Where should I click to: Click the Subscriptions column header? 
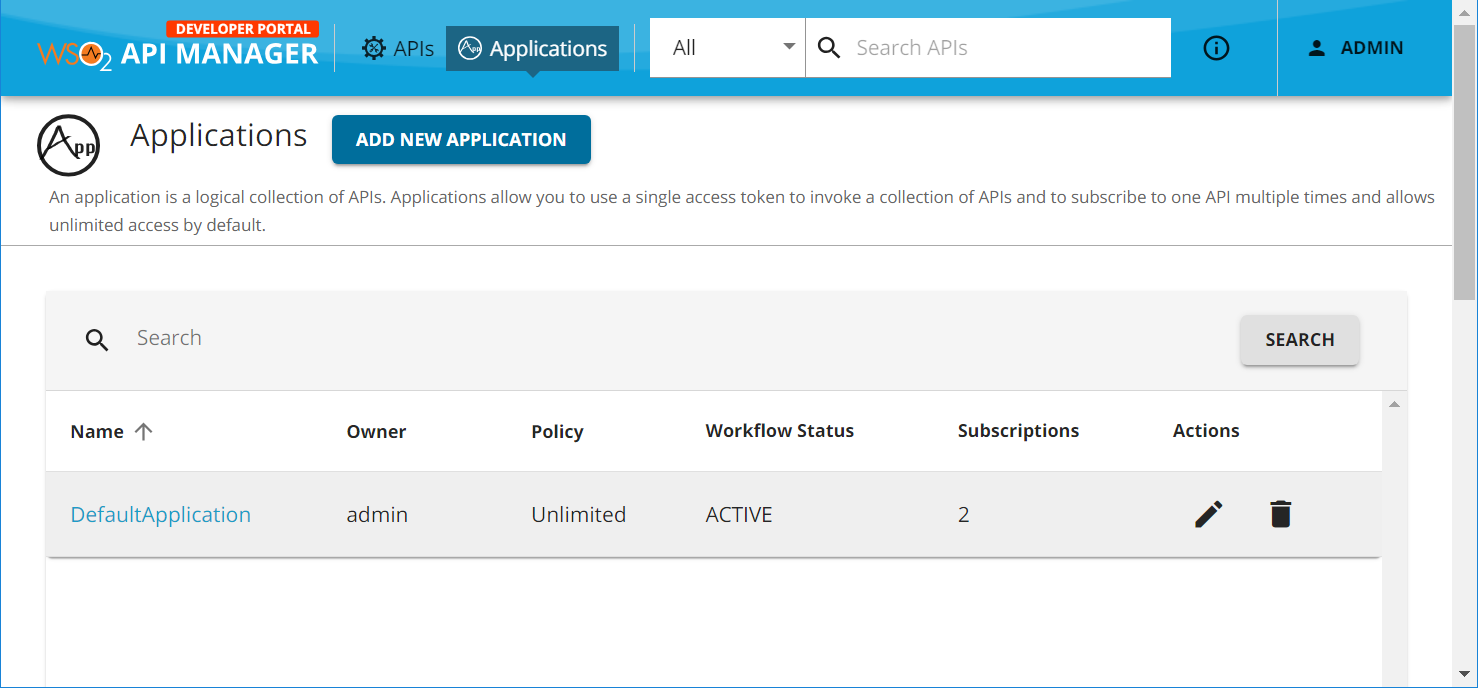pyautogui.click(x=1018, y=431)
